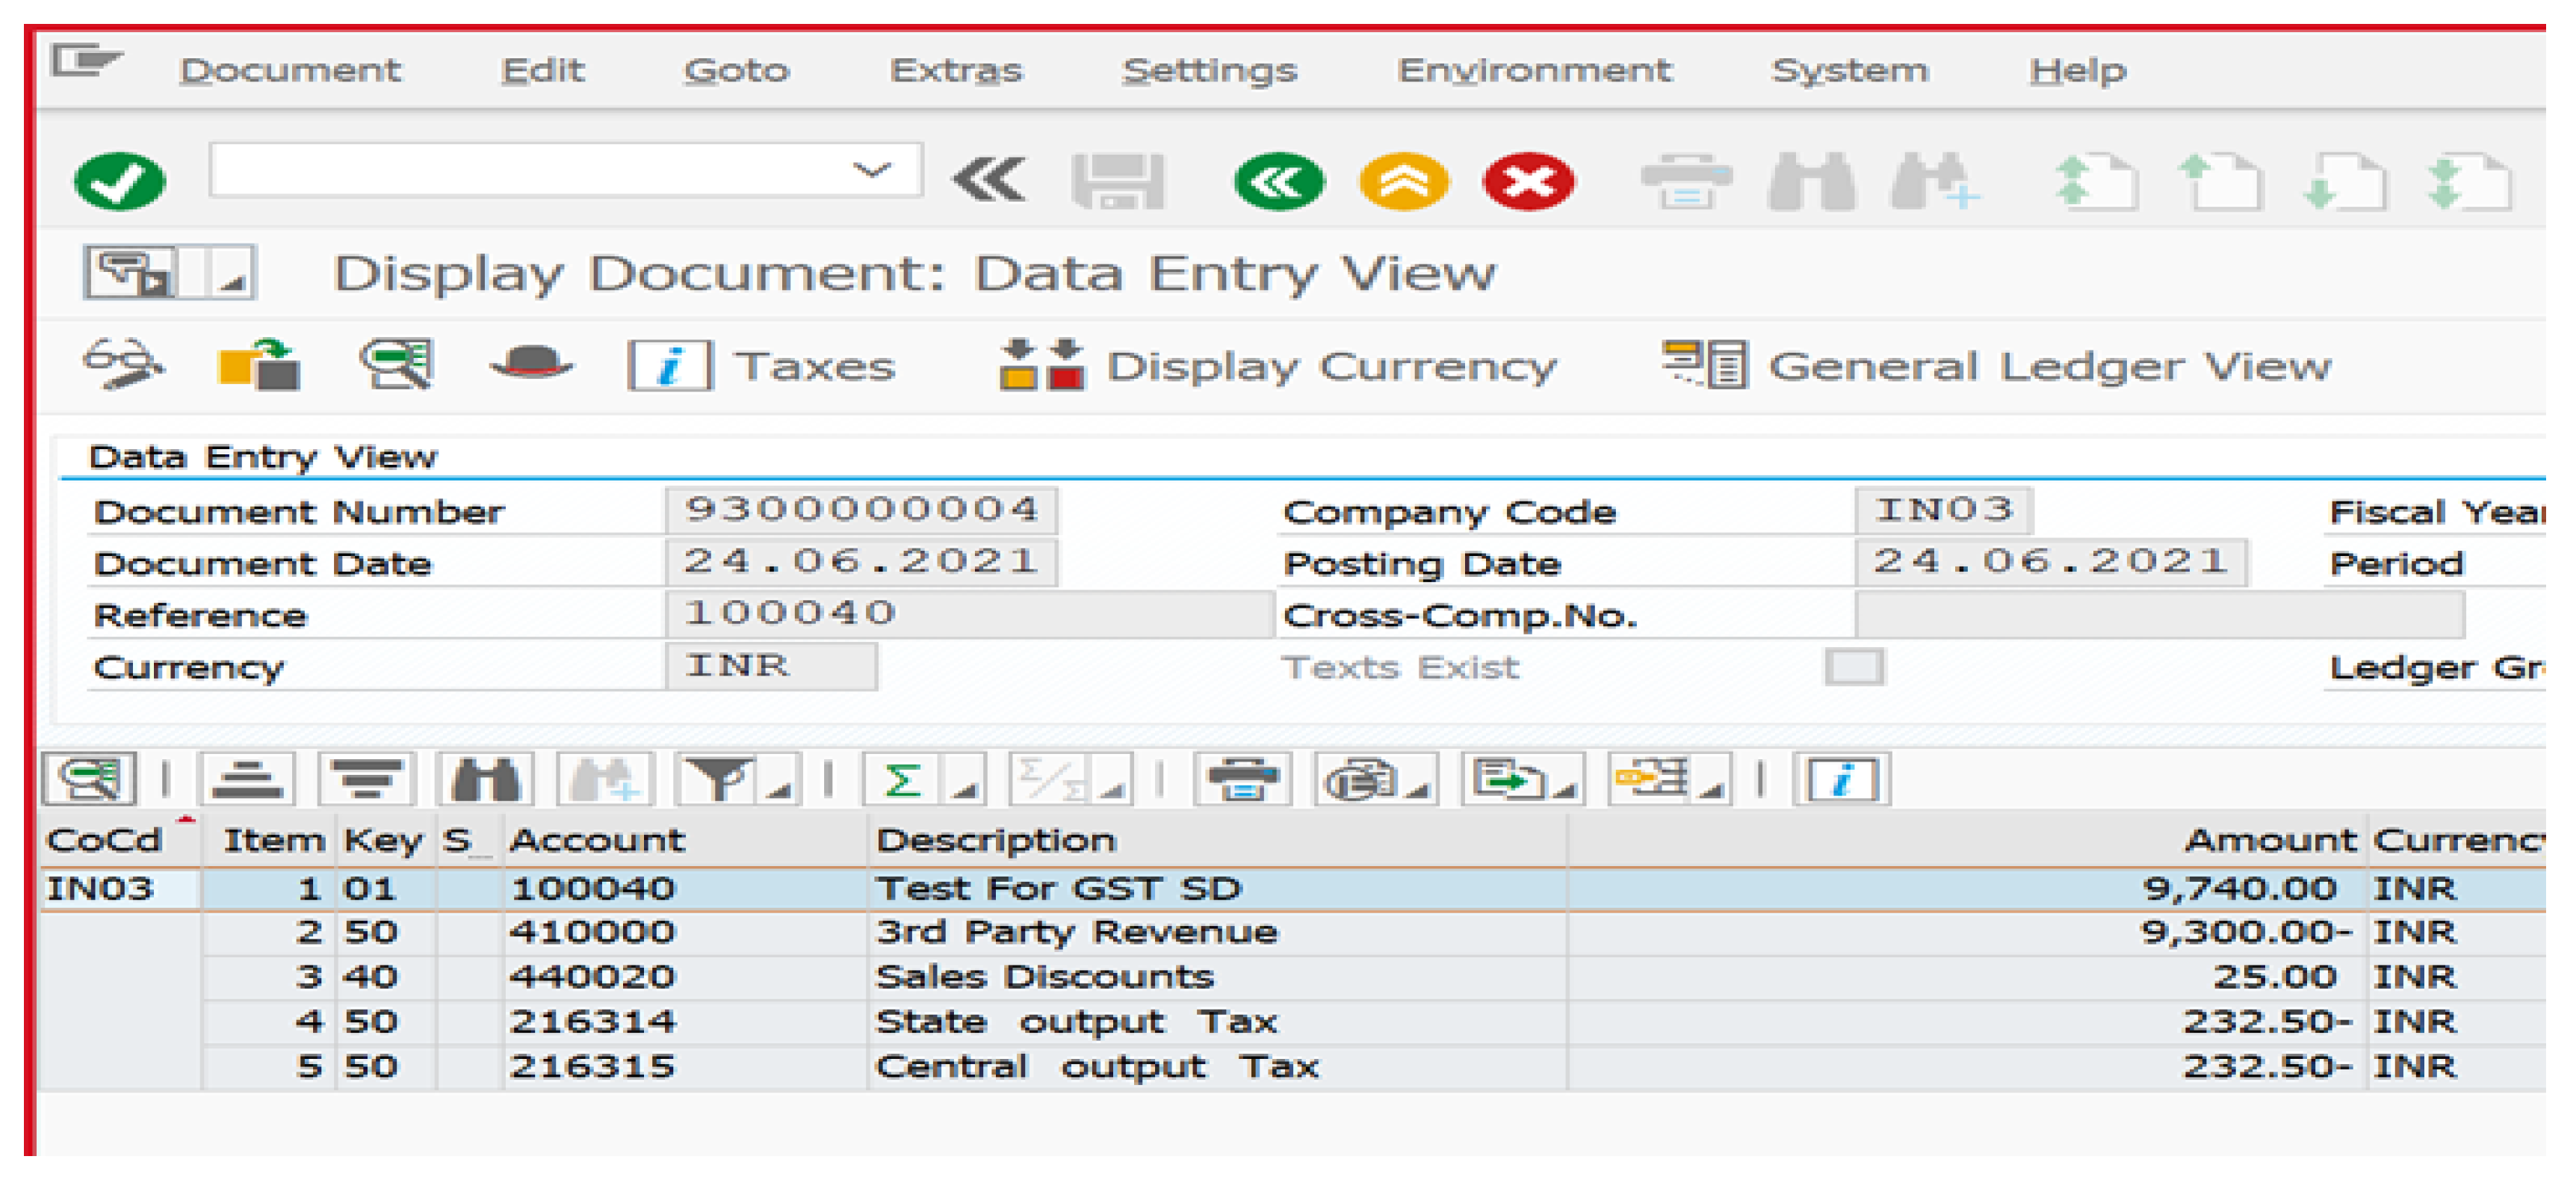Toggle the Texts Exist checkbox
This screenshot has height=1177, width=2576.
click(x=1854, y=667)
